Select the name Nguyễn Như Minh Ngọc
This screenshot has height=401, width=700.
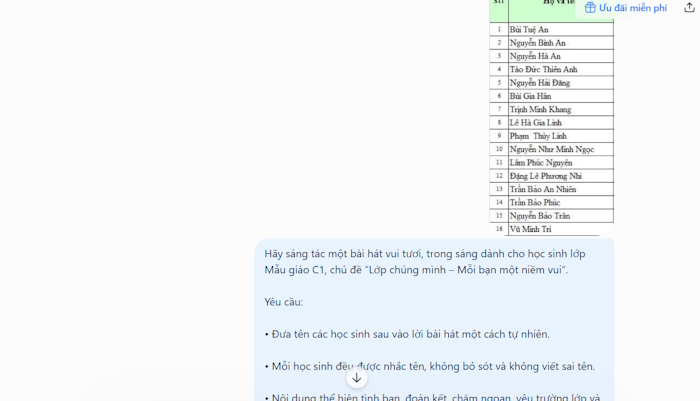(x=552, y=150)
